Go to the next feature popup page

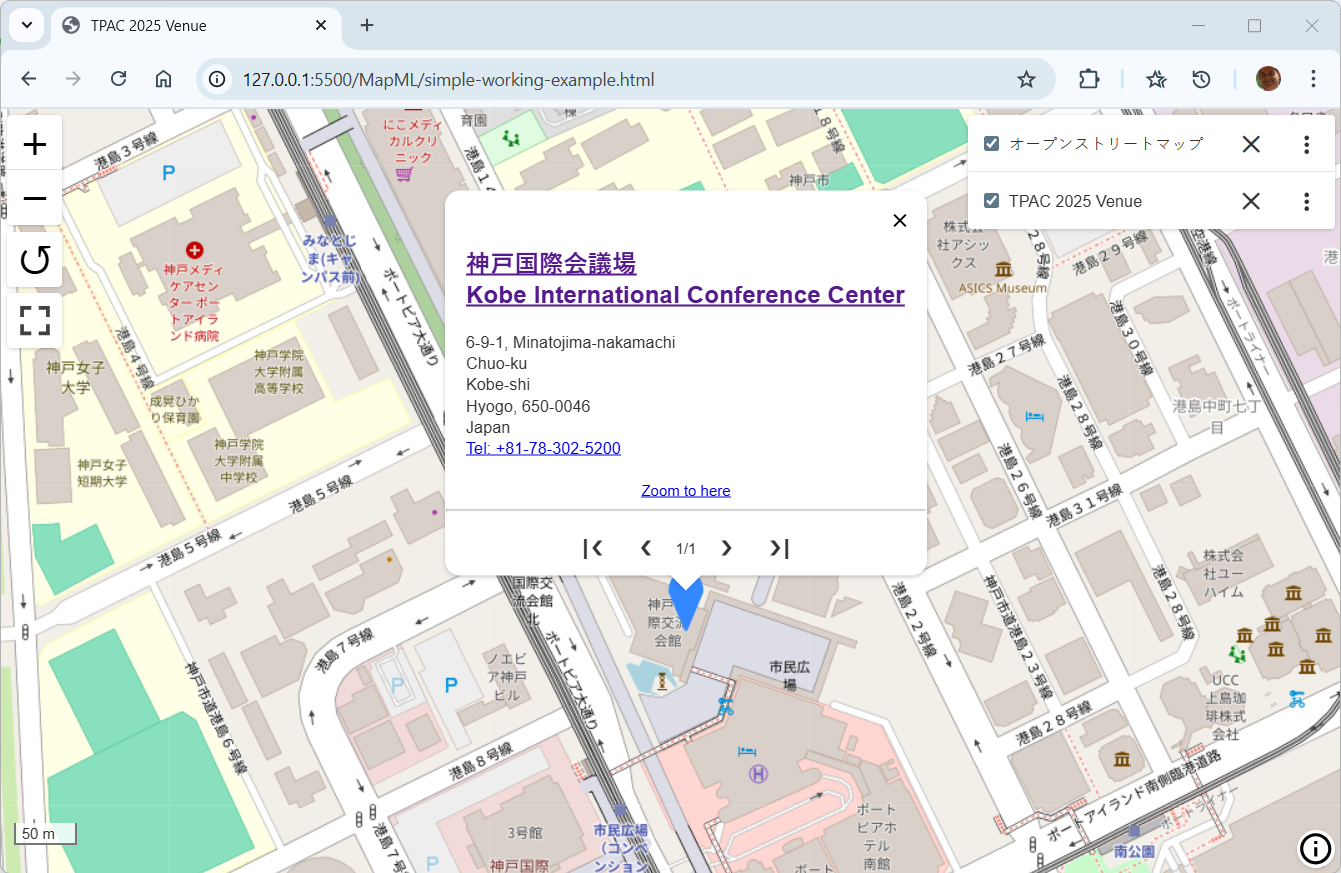(726, 548)
